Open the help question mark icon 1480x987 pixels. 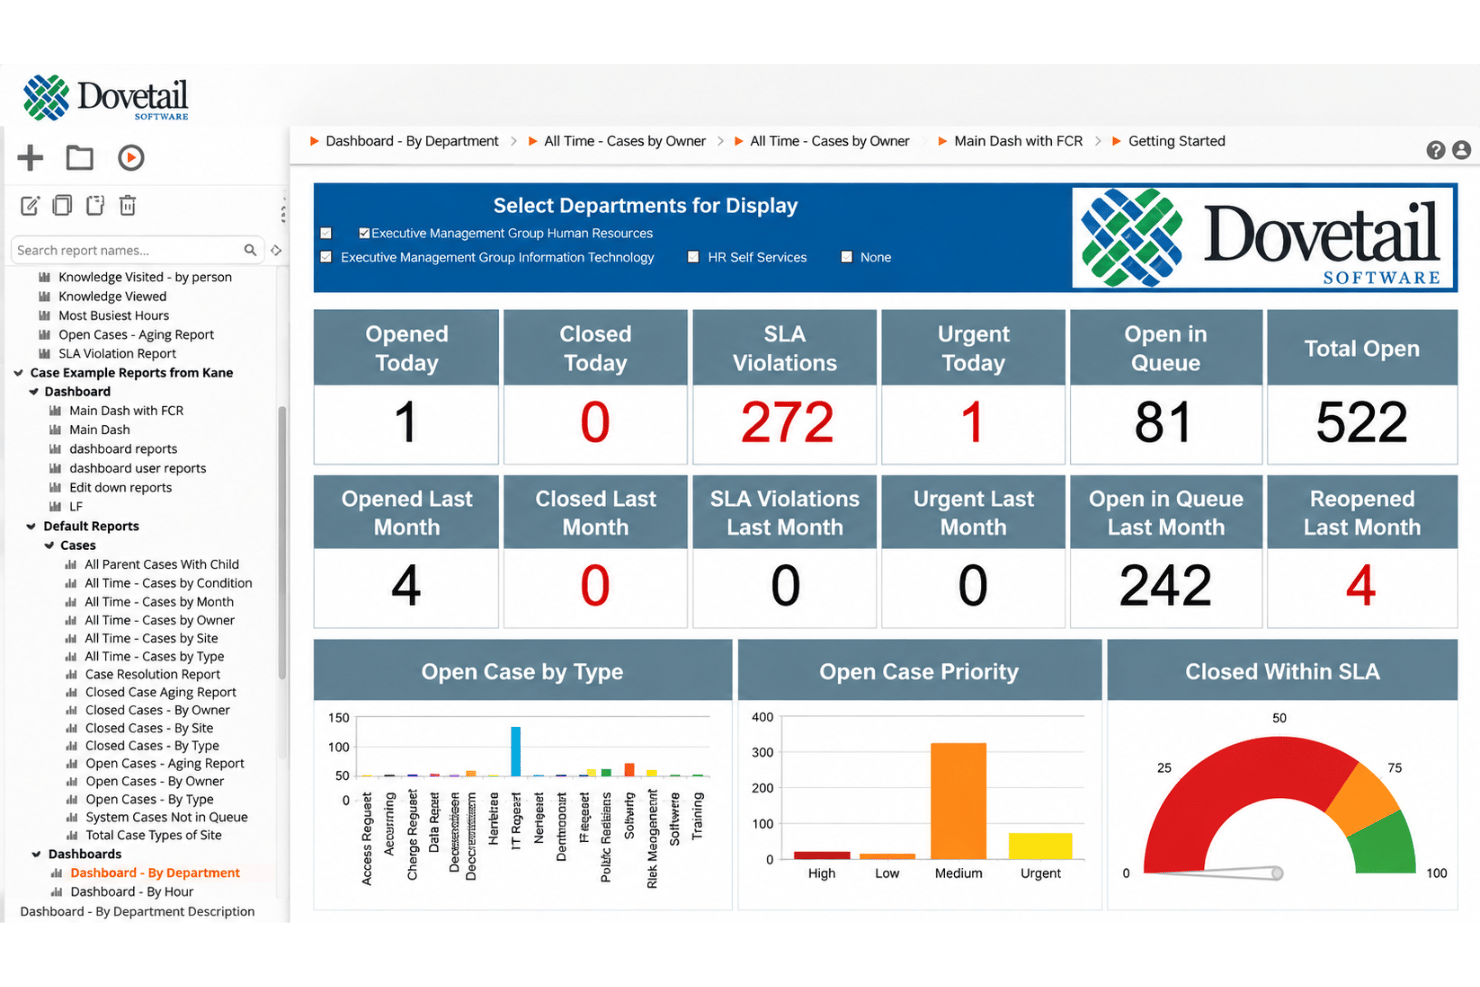pos(1436,150)
